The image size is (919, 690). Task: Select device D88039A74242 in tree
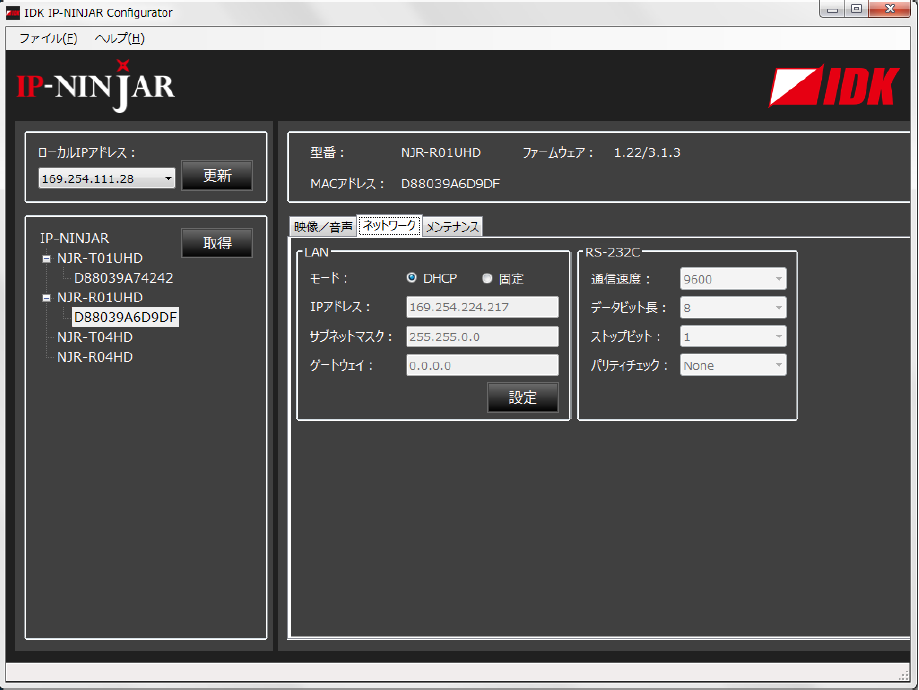pyautogui.click(x=124, y=278)
